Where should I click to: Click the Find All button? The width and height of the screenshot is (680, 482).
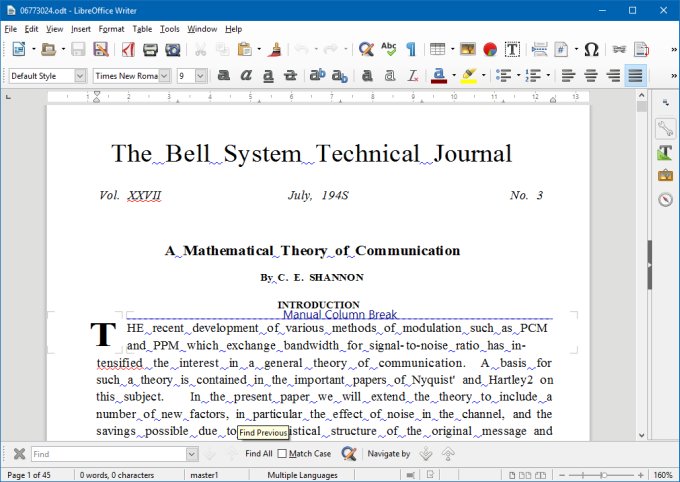click(x=259, y=454)
